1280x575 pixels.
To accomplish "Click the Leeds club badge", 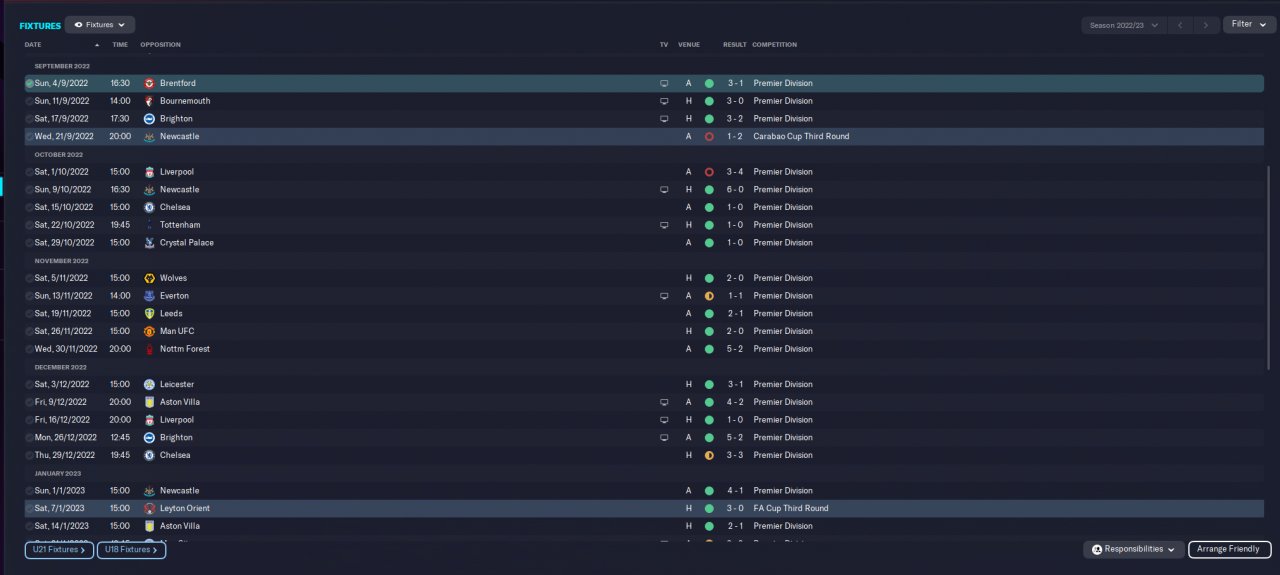I will coord(149,314).
